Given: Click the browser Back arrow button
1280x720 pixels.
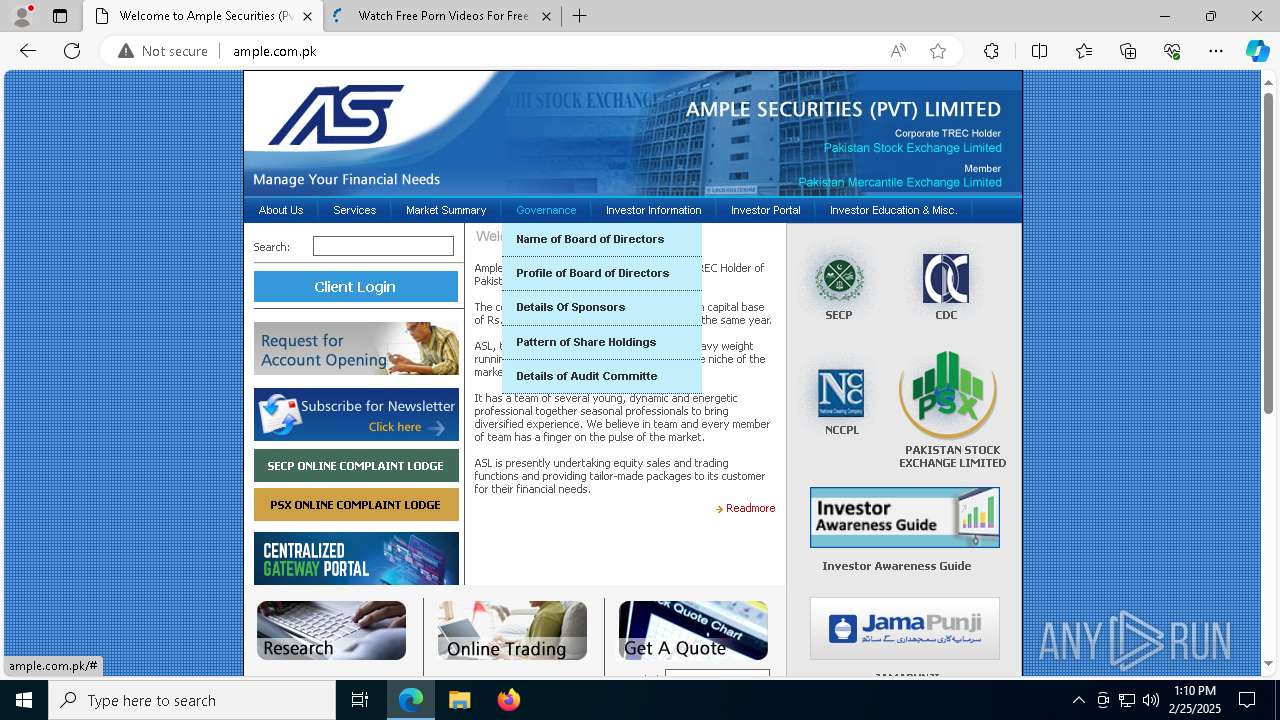Looking at the screenshot, I should [28, 51].
